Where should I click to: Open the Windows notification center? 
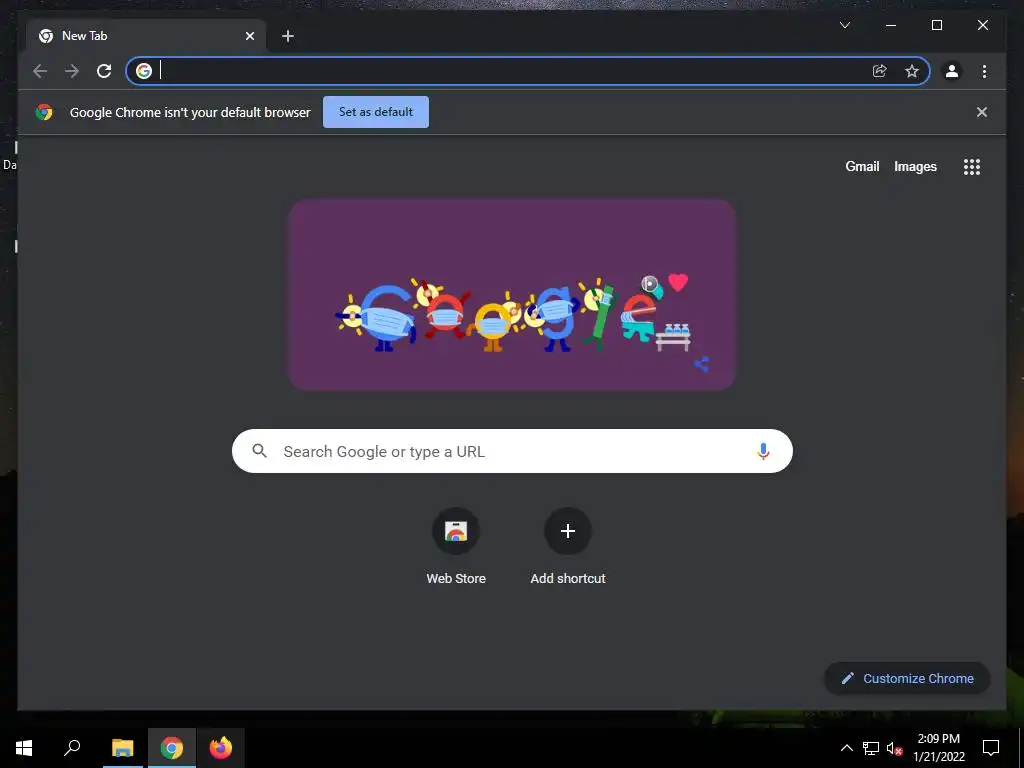coord(991,748)
